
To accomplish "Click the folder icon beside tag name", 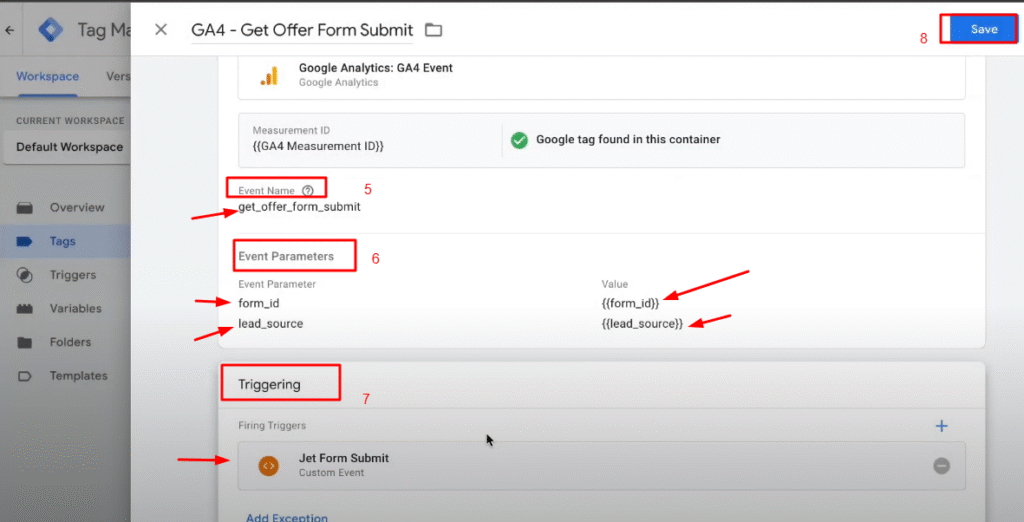I will pyautogui.click(x=433, y=30).
